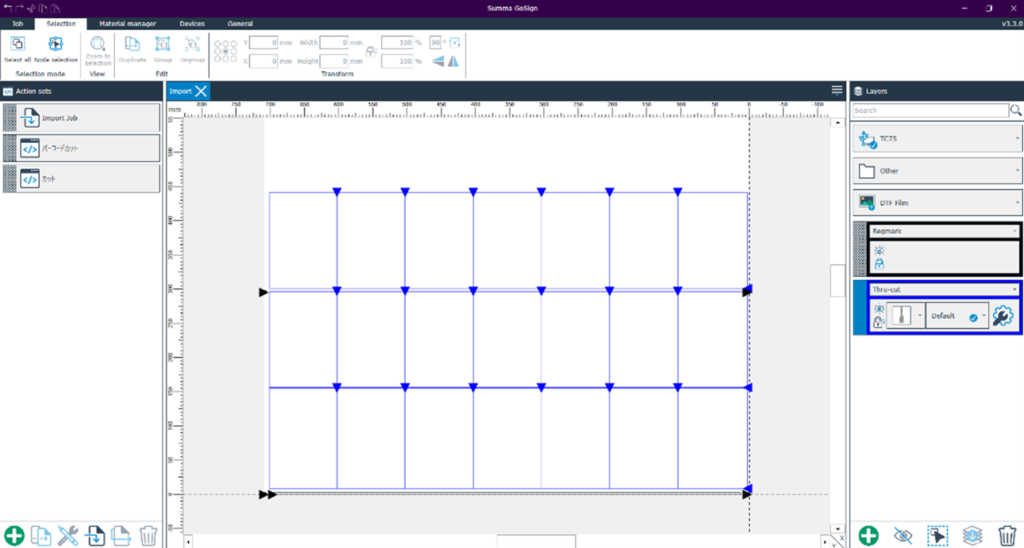1024x548 pixels.
Task: Open the Devices tab
Action: point(192,23)
